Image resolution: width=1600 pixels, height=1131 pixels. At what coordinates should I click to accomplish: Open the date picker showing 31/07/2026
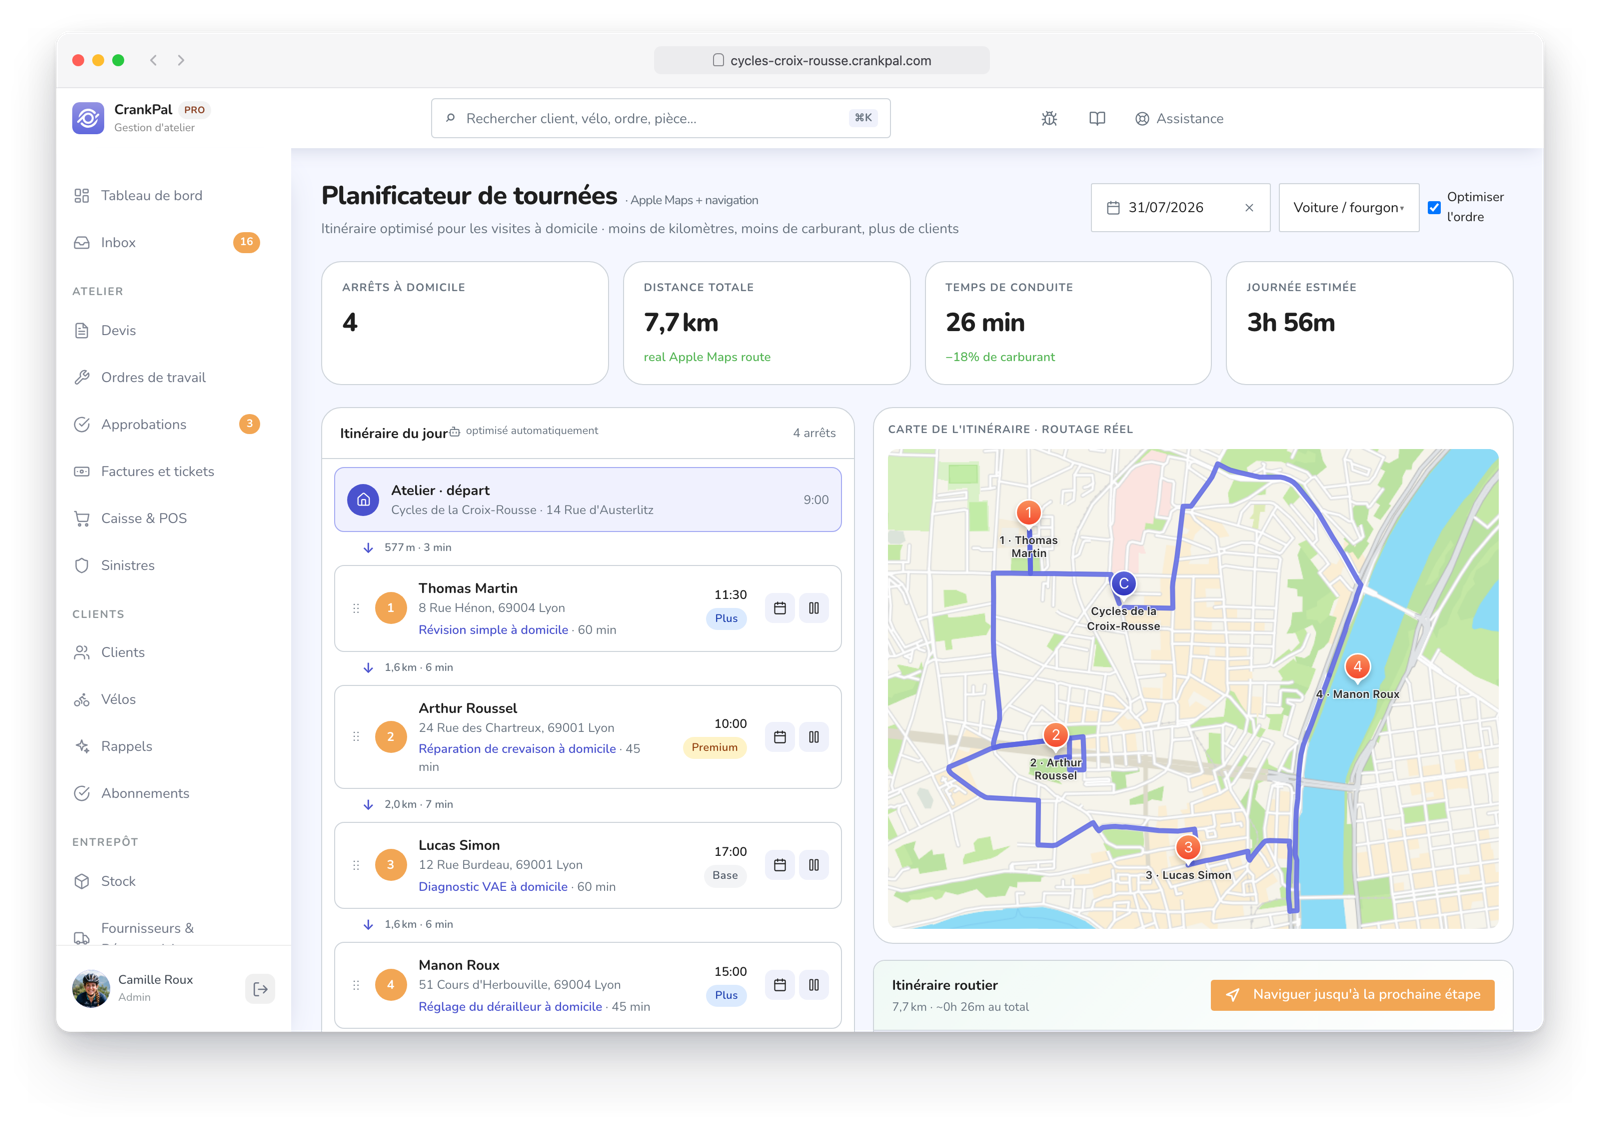[1180, 208]
